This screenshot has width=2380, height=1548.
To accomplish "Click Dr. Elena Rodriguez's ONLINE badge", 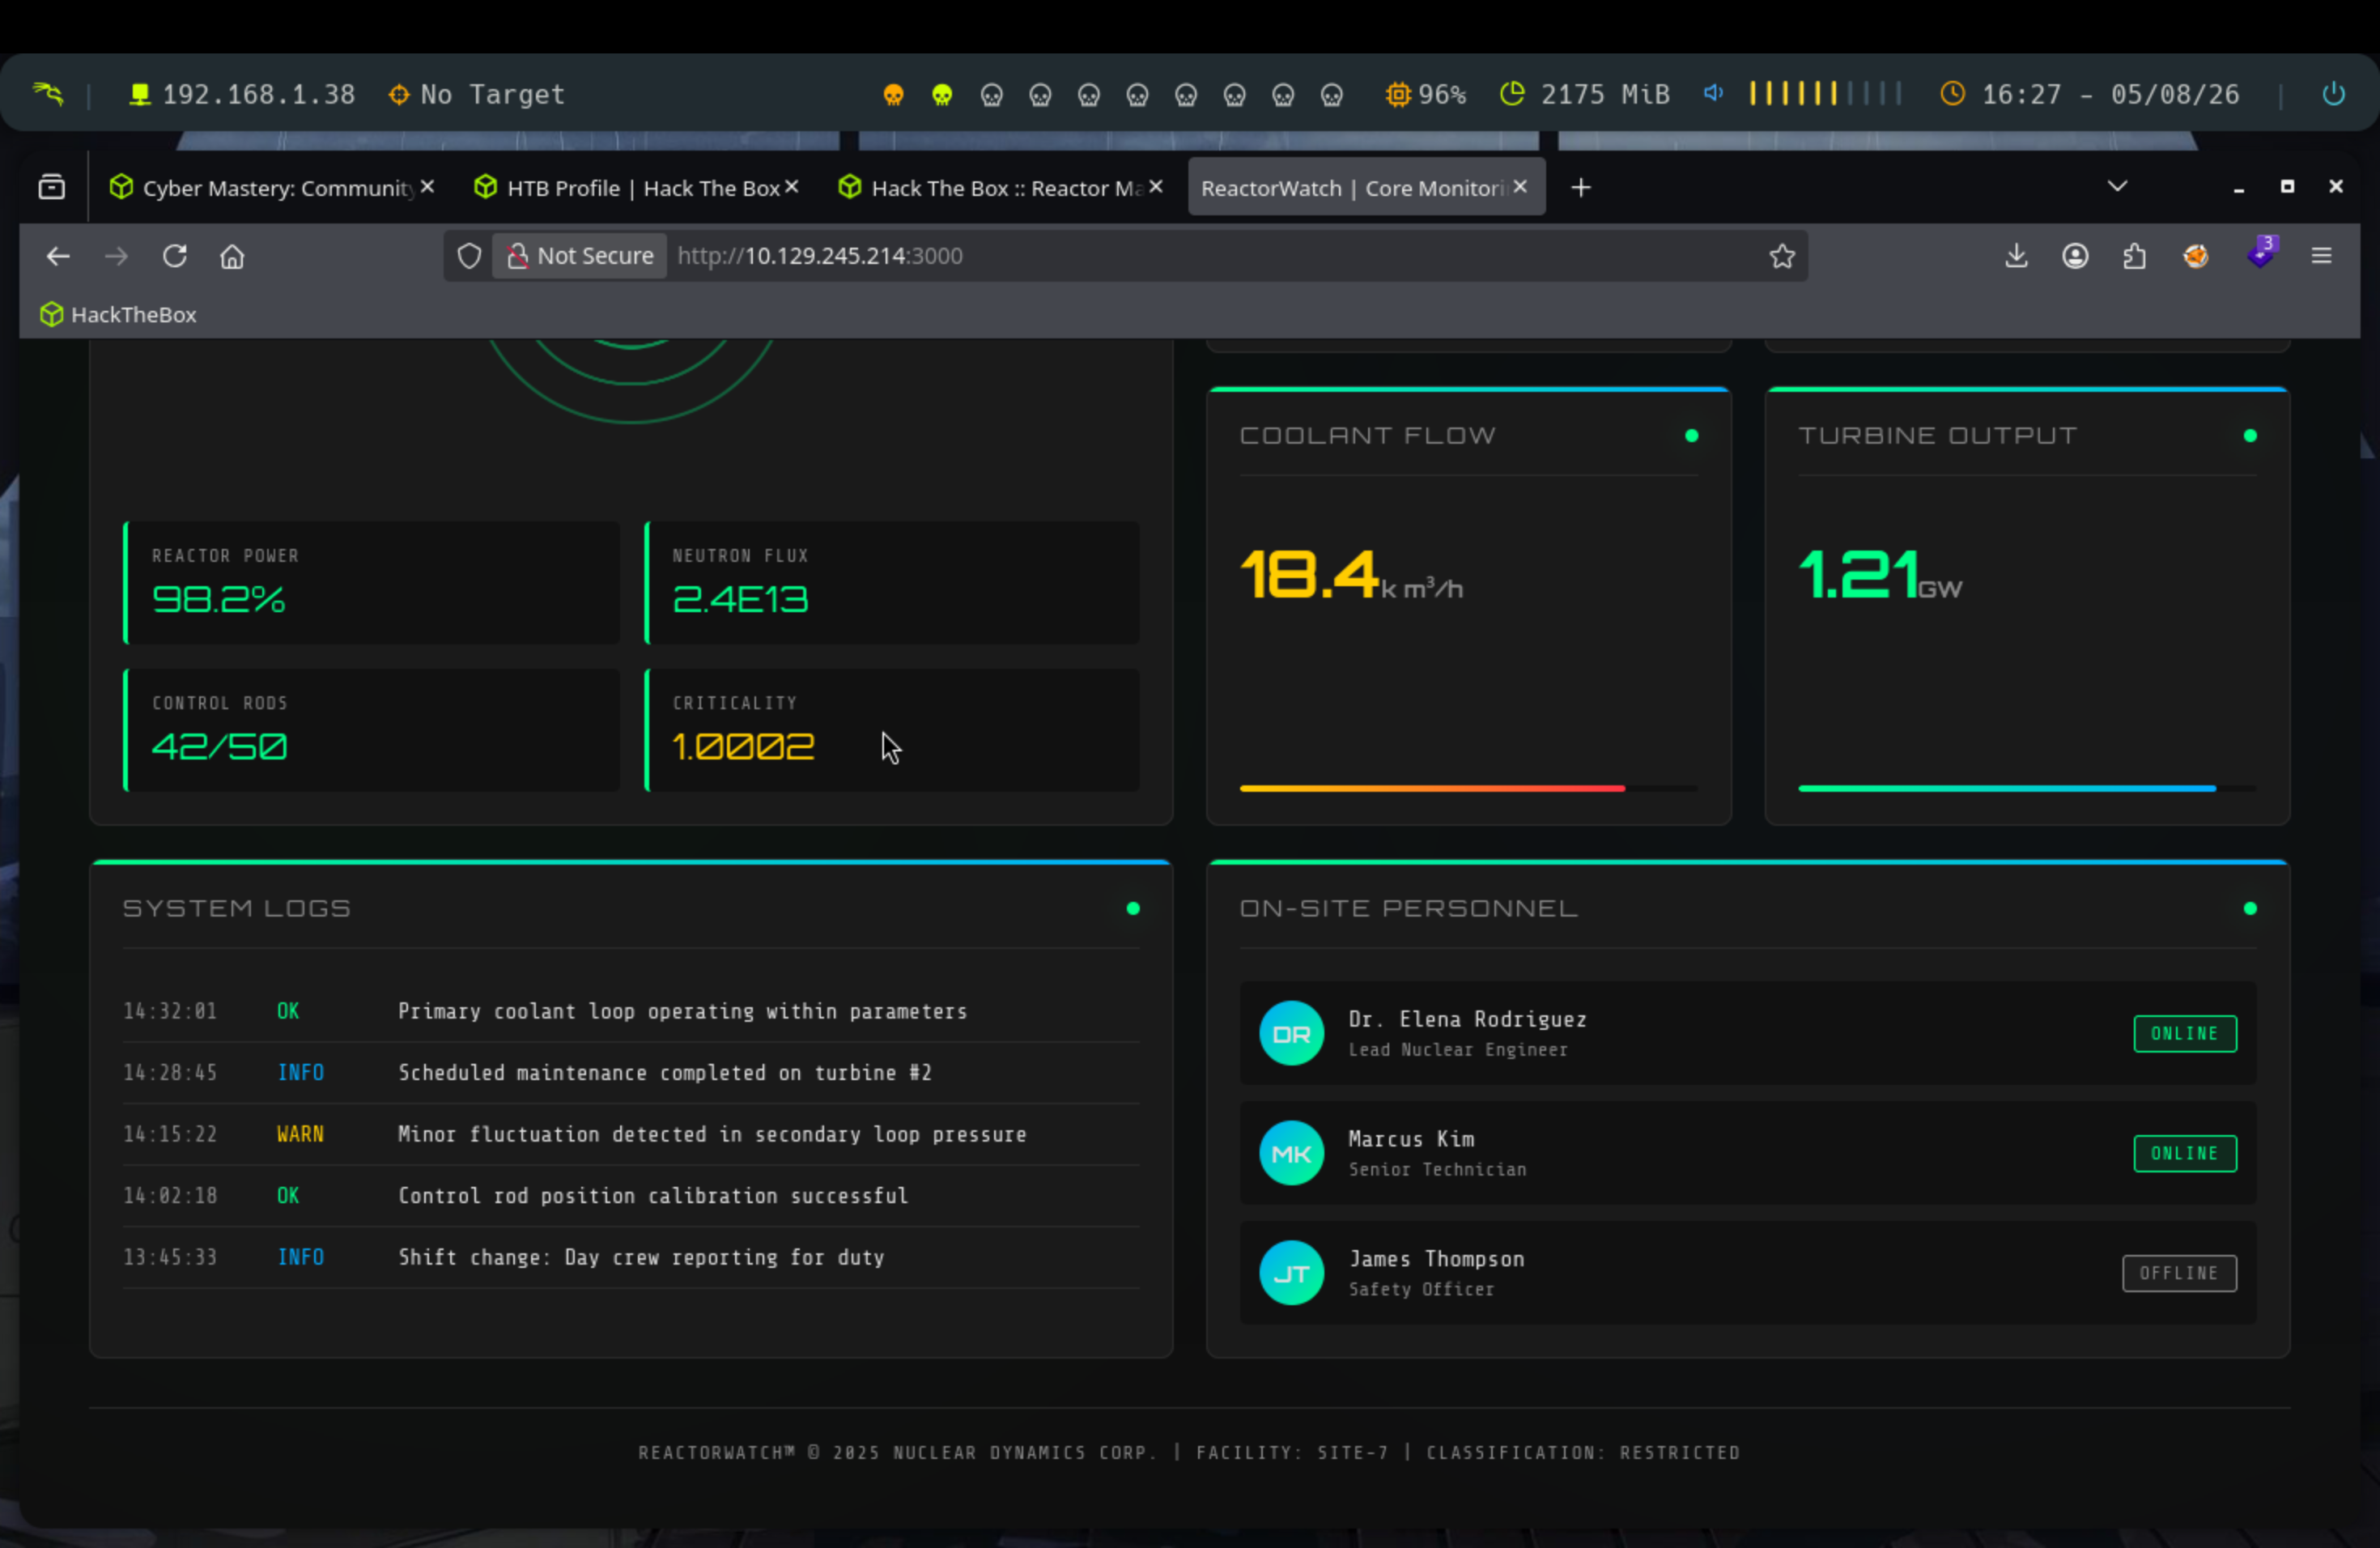I will tap(2185, 1033).
